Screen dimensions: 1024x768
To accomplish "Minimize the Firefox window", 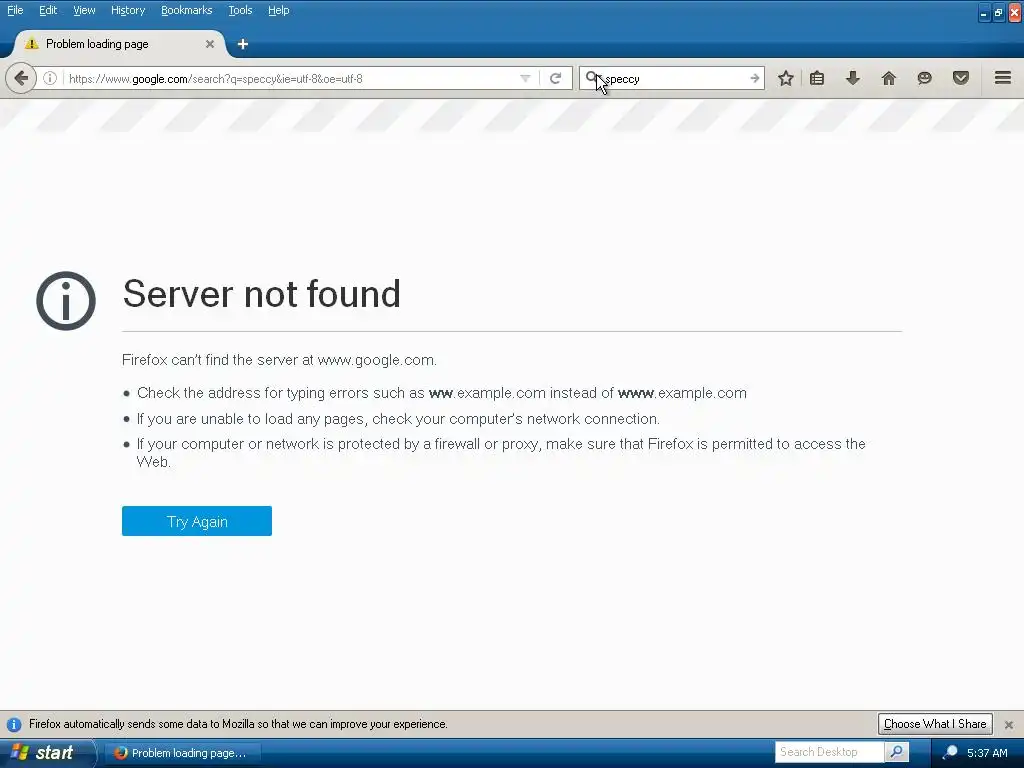I will [984, 12].
